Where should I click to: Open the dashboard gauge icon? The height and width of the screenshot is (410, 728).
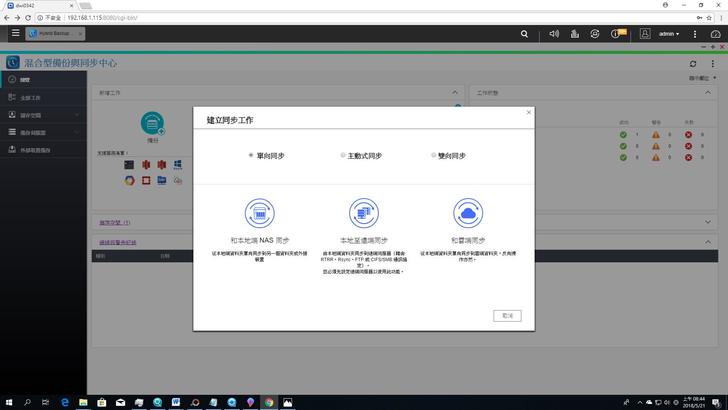[714, 33]
